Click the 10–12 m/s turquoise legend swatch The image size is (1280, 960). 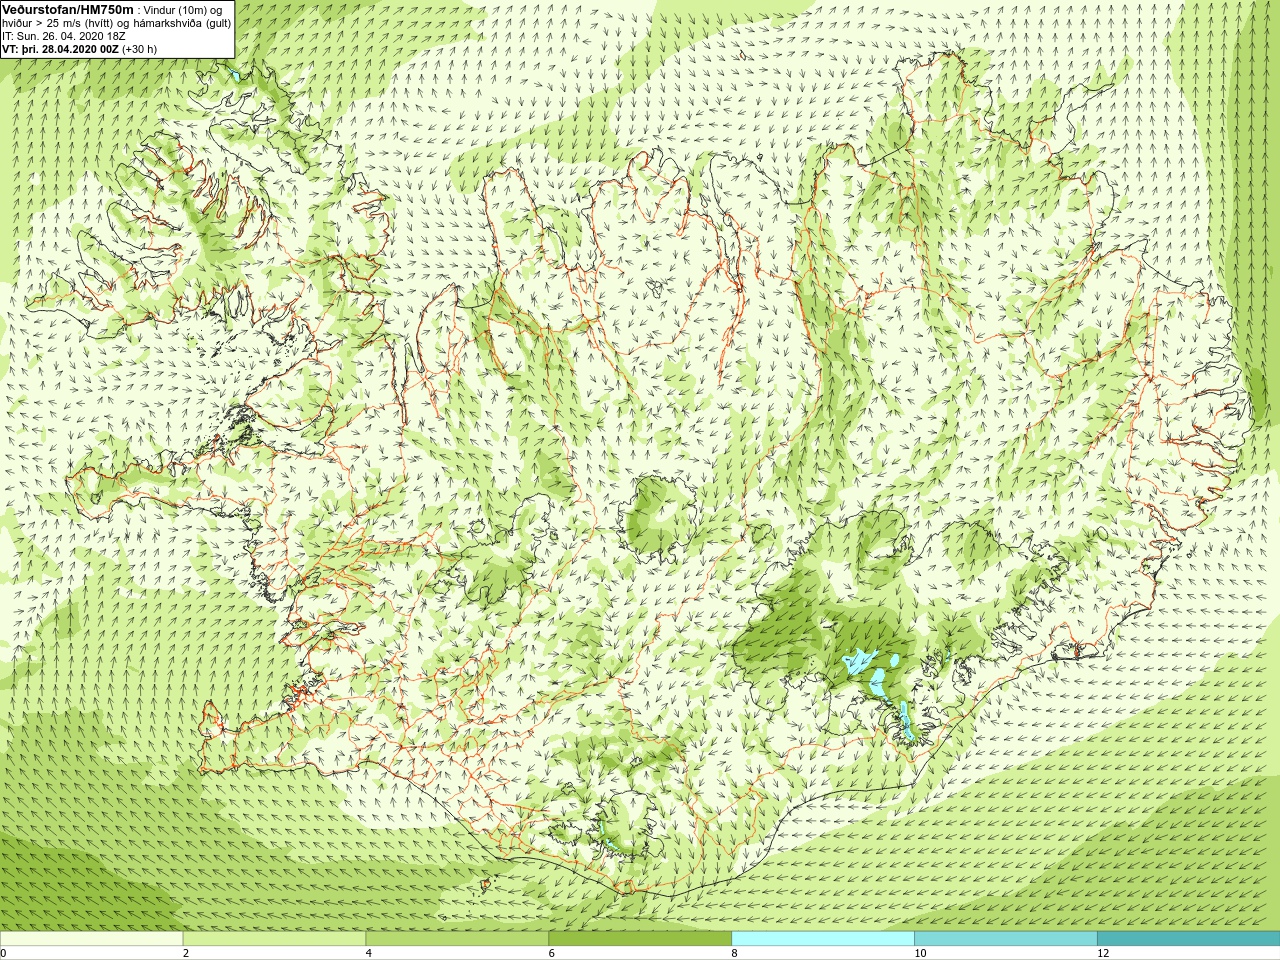tap(1006, 939)
